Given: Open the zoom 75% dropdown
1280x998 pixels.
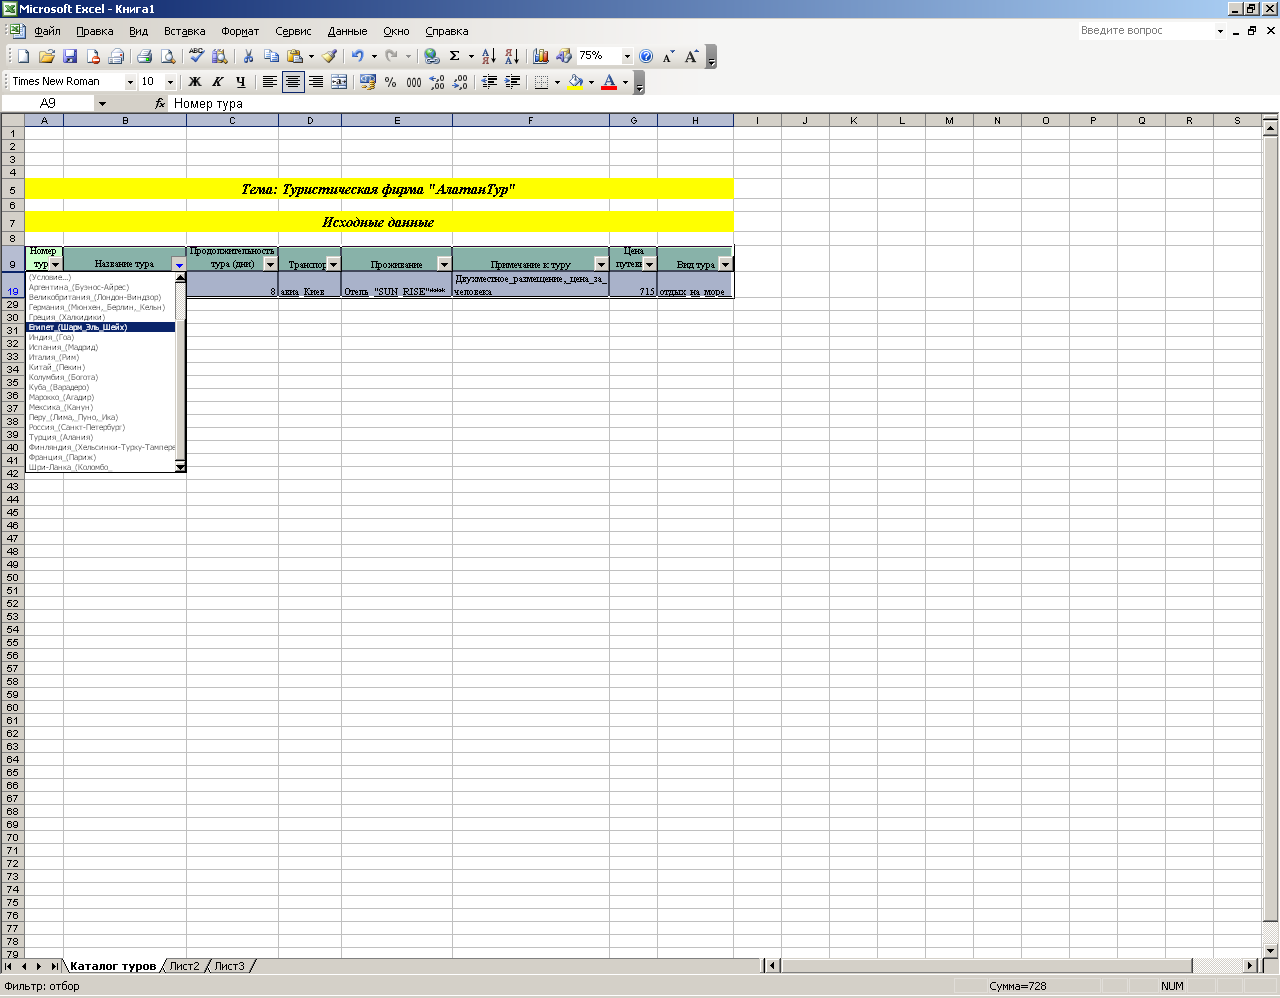Looking at the screenshot, I should tap(628, 57).
